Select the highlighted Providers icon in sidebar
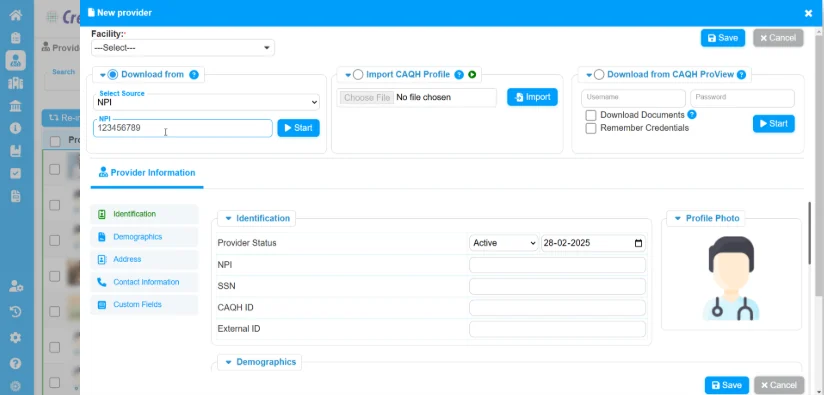 [x=15, y=60]
